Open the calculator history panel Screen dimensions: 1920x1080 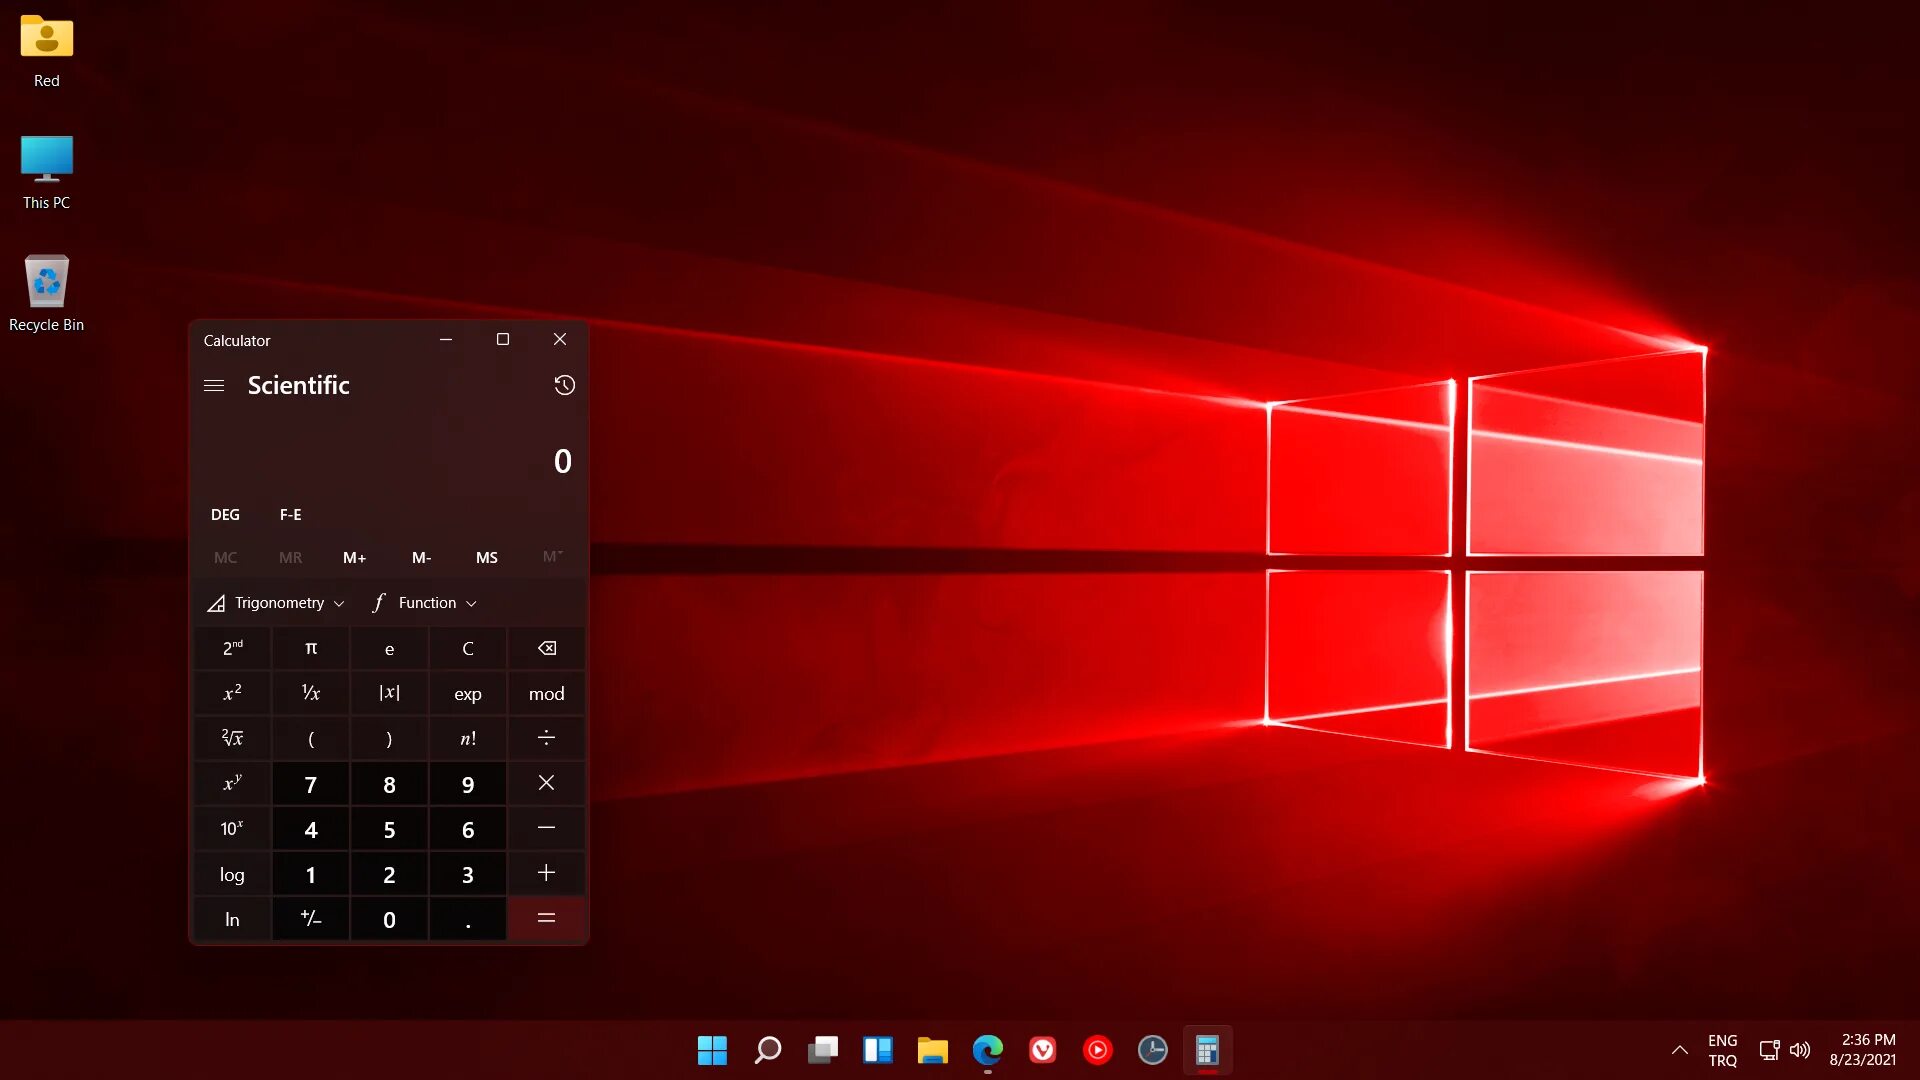click(x=564, y=385)
